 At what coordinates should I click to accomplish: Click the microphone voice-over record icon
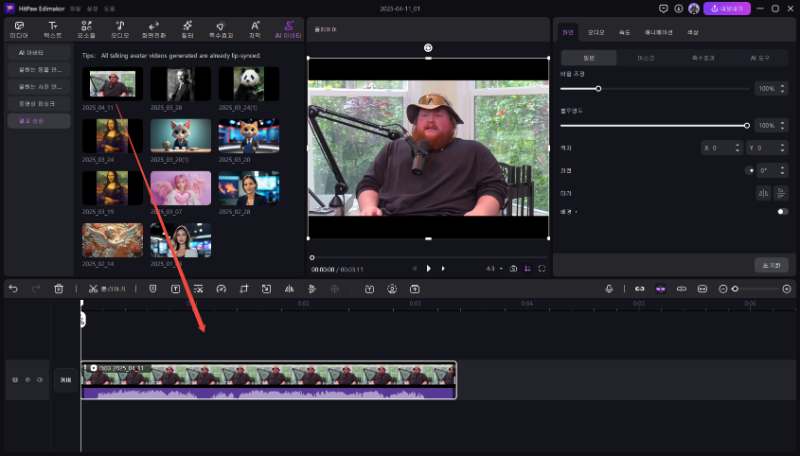tap(608, 288)
